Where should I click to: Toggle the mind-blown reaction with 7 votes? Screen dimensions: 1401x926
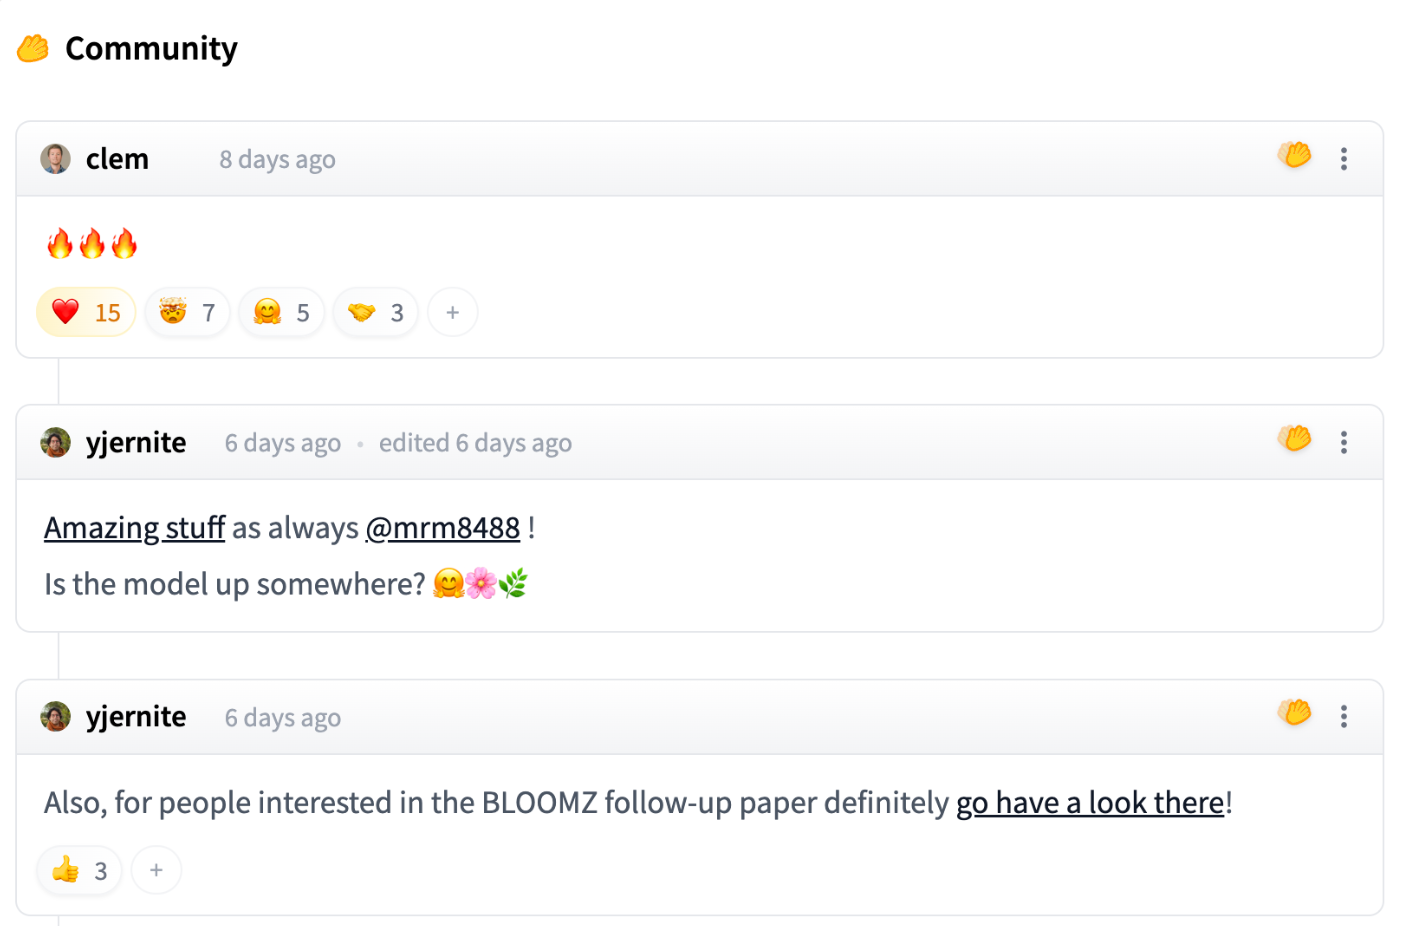click(187, 312)
